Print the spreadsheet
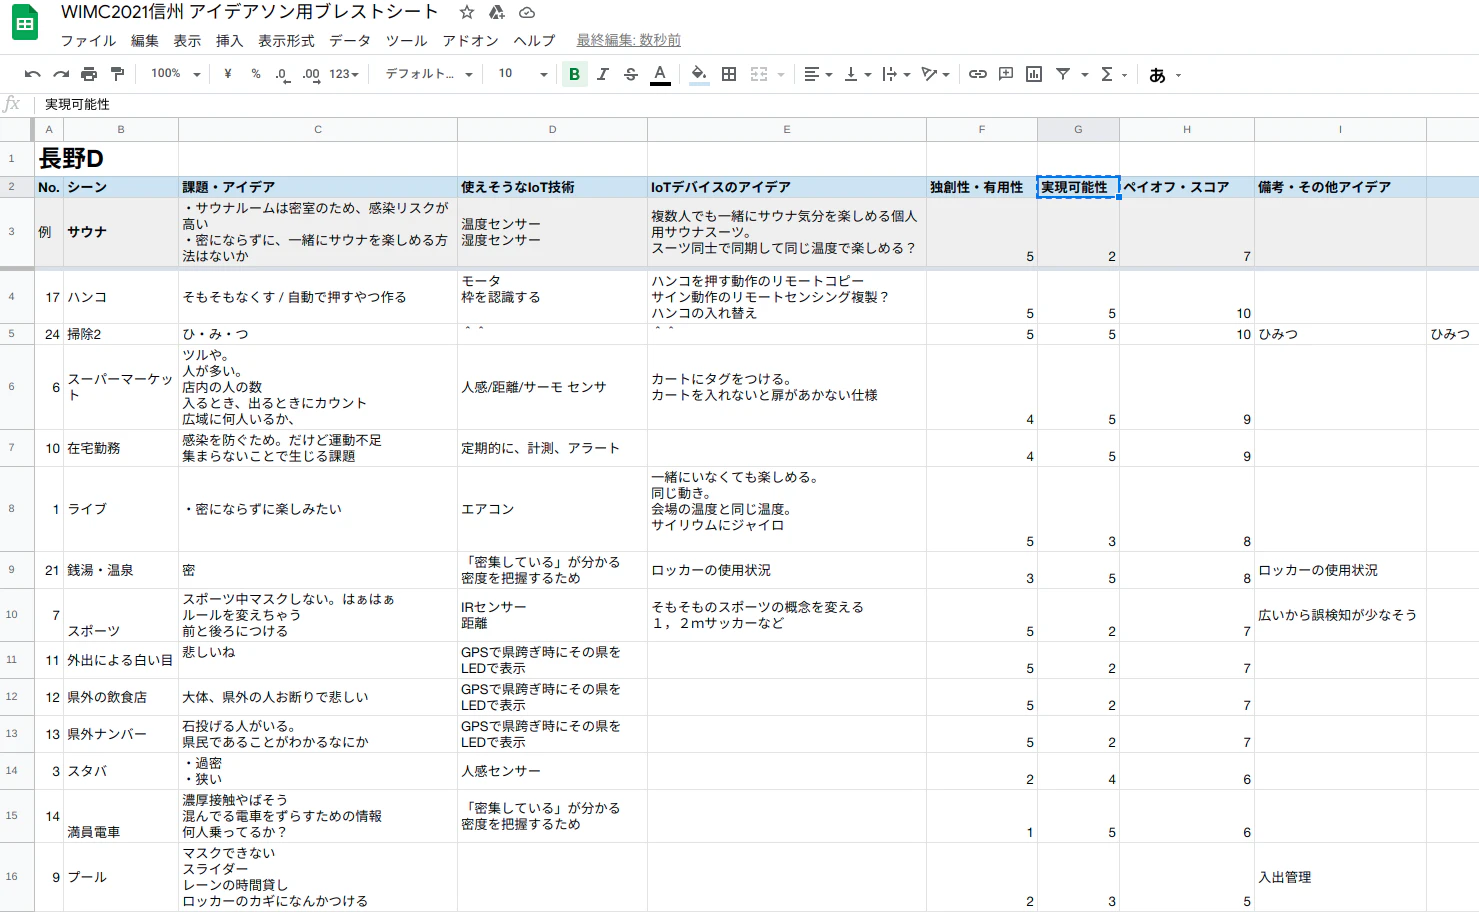This screenshot has height=912, width=1479. (x=89, y=74)
